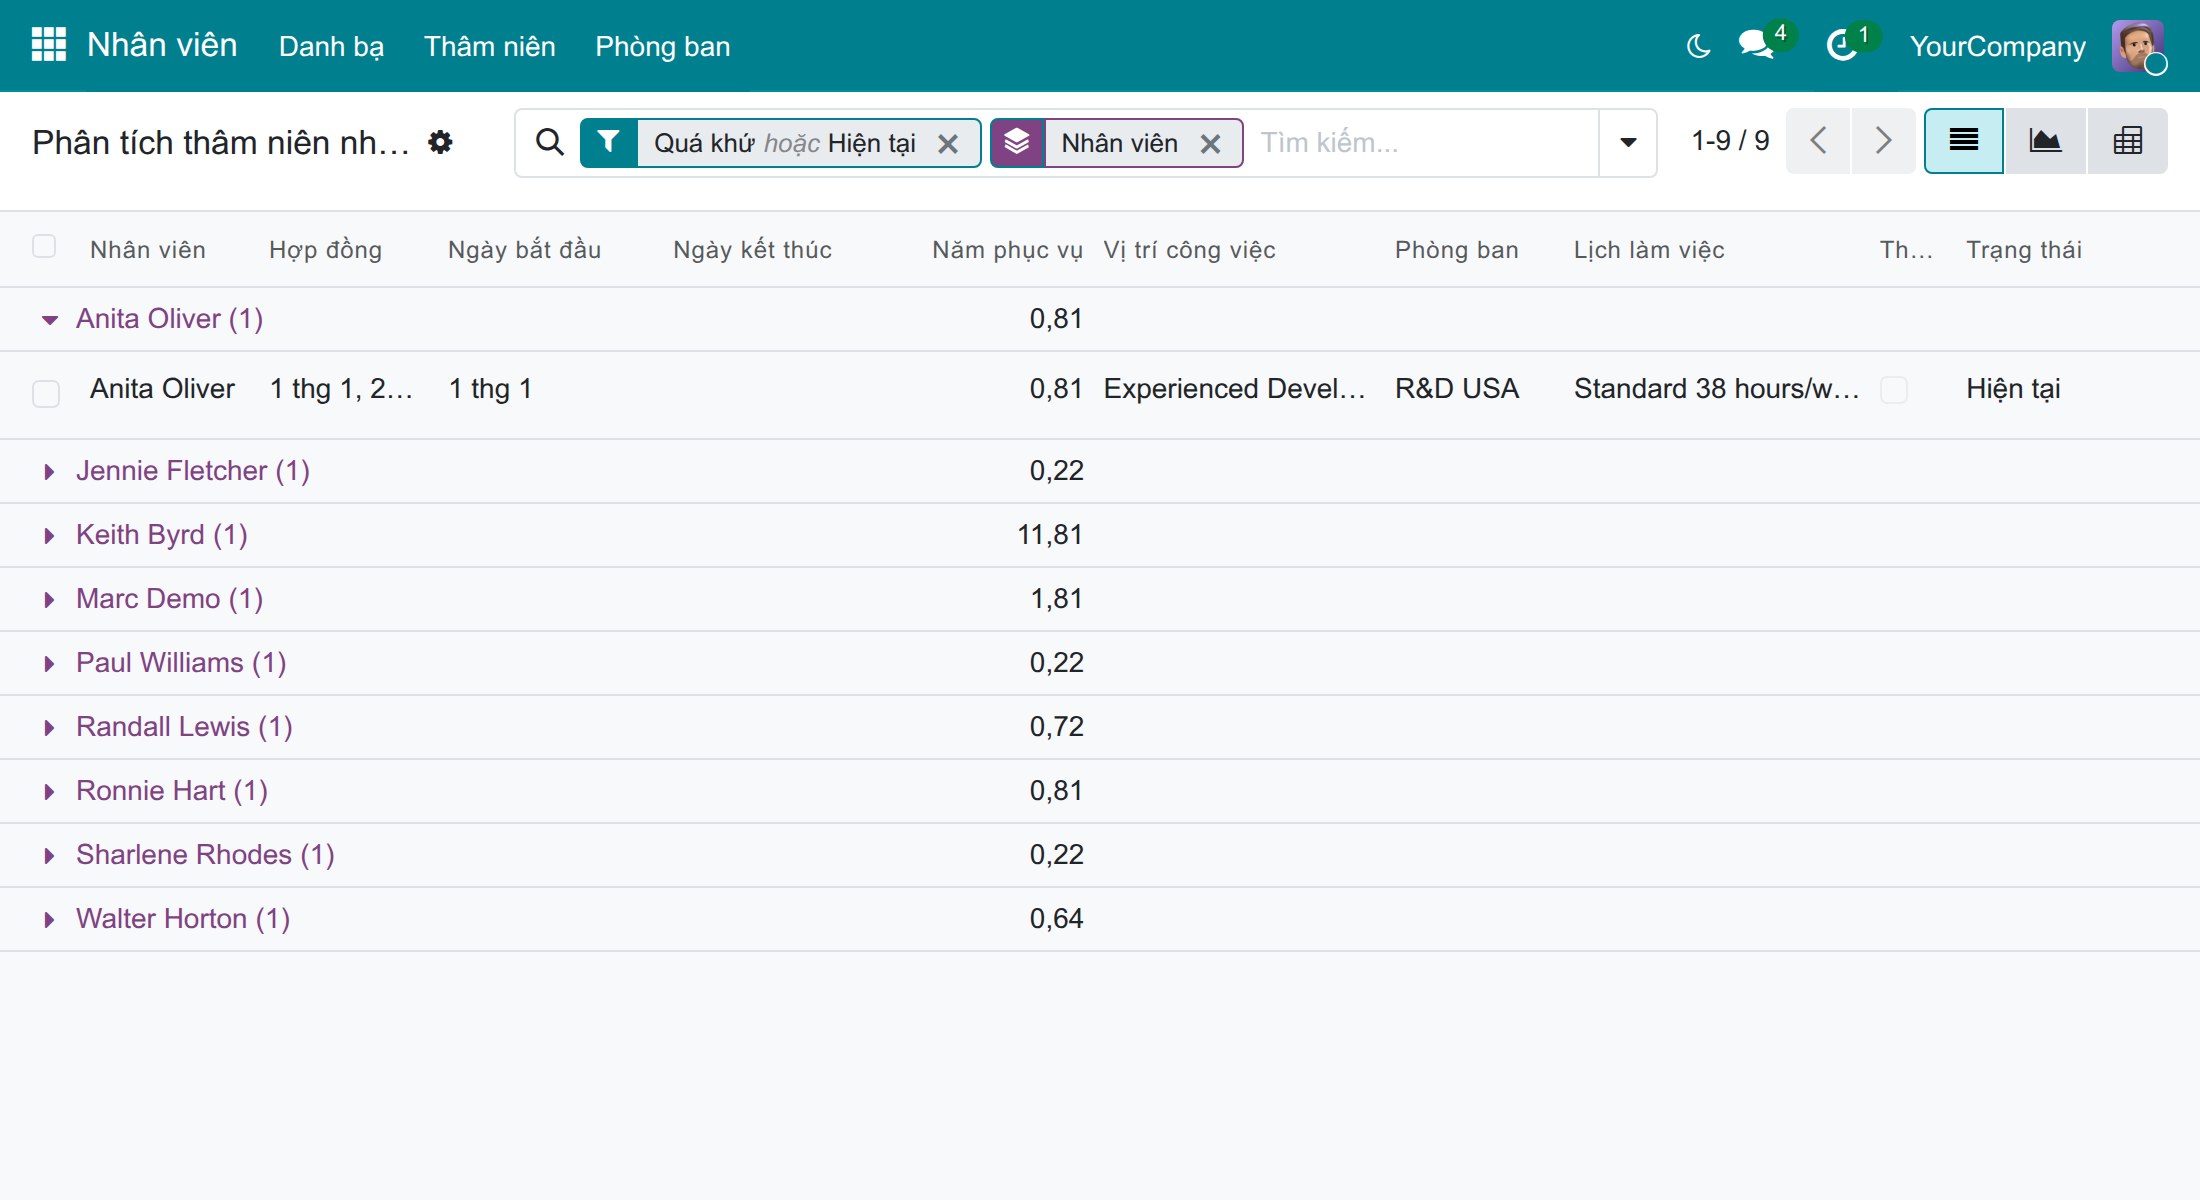Open the YourCompany company switcher
Viewport: 2200px width, 1200px height.
pos(1997,46)
